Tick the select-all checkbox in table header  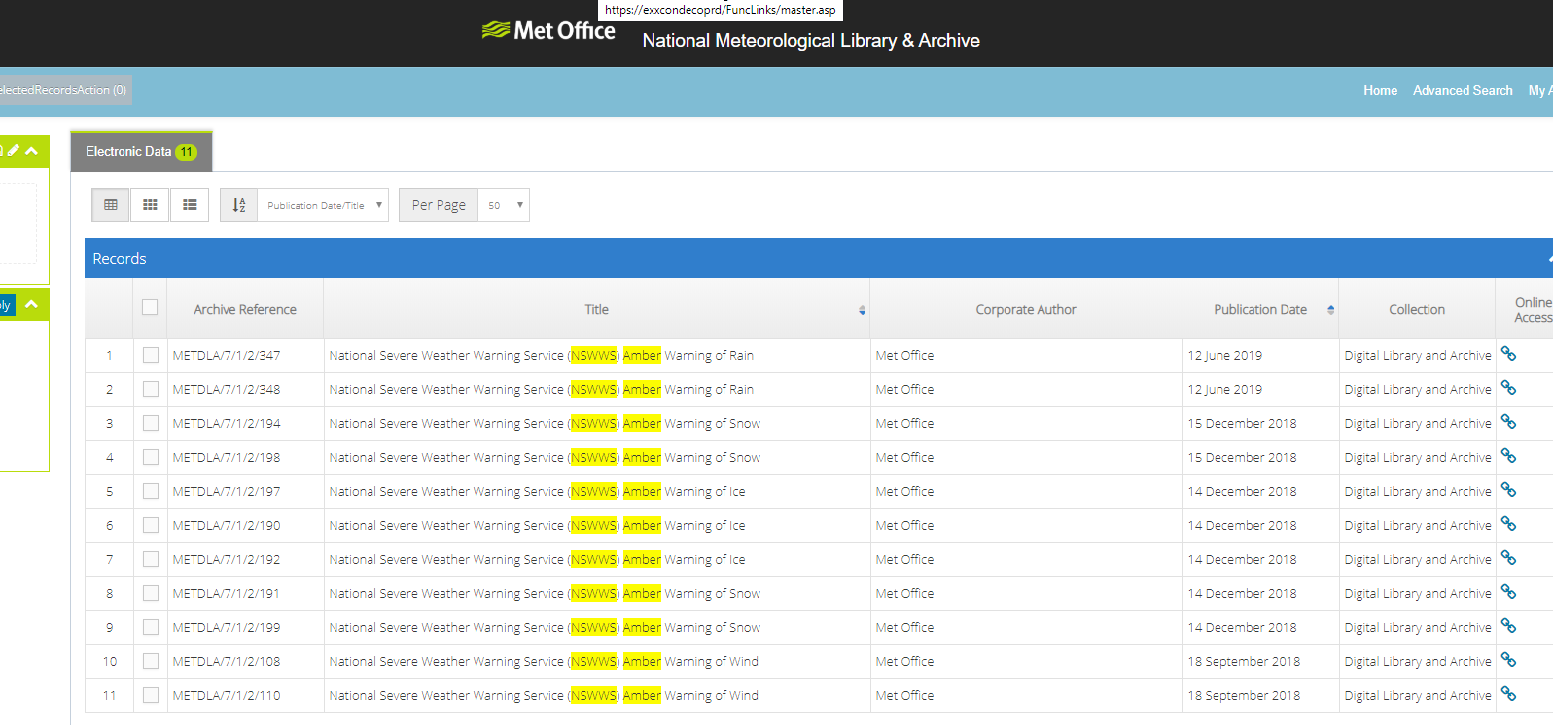click(150, 308)
